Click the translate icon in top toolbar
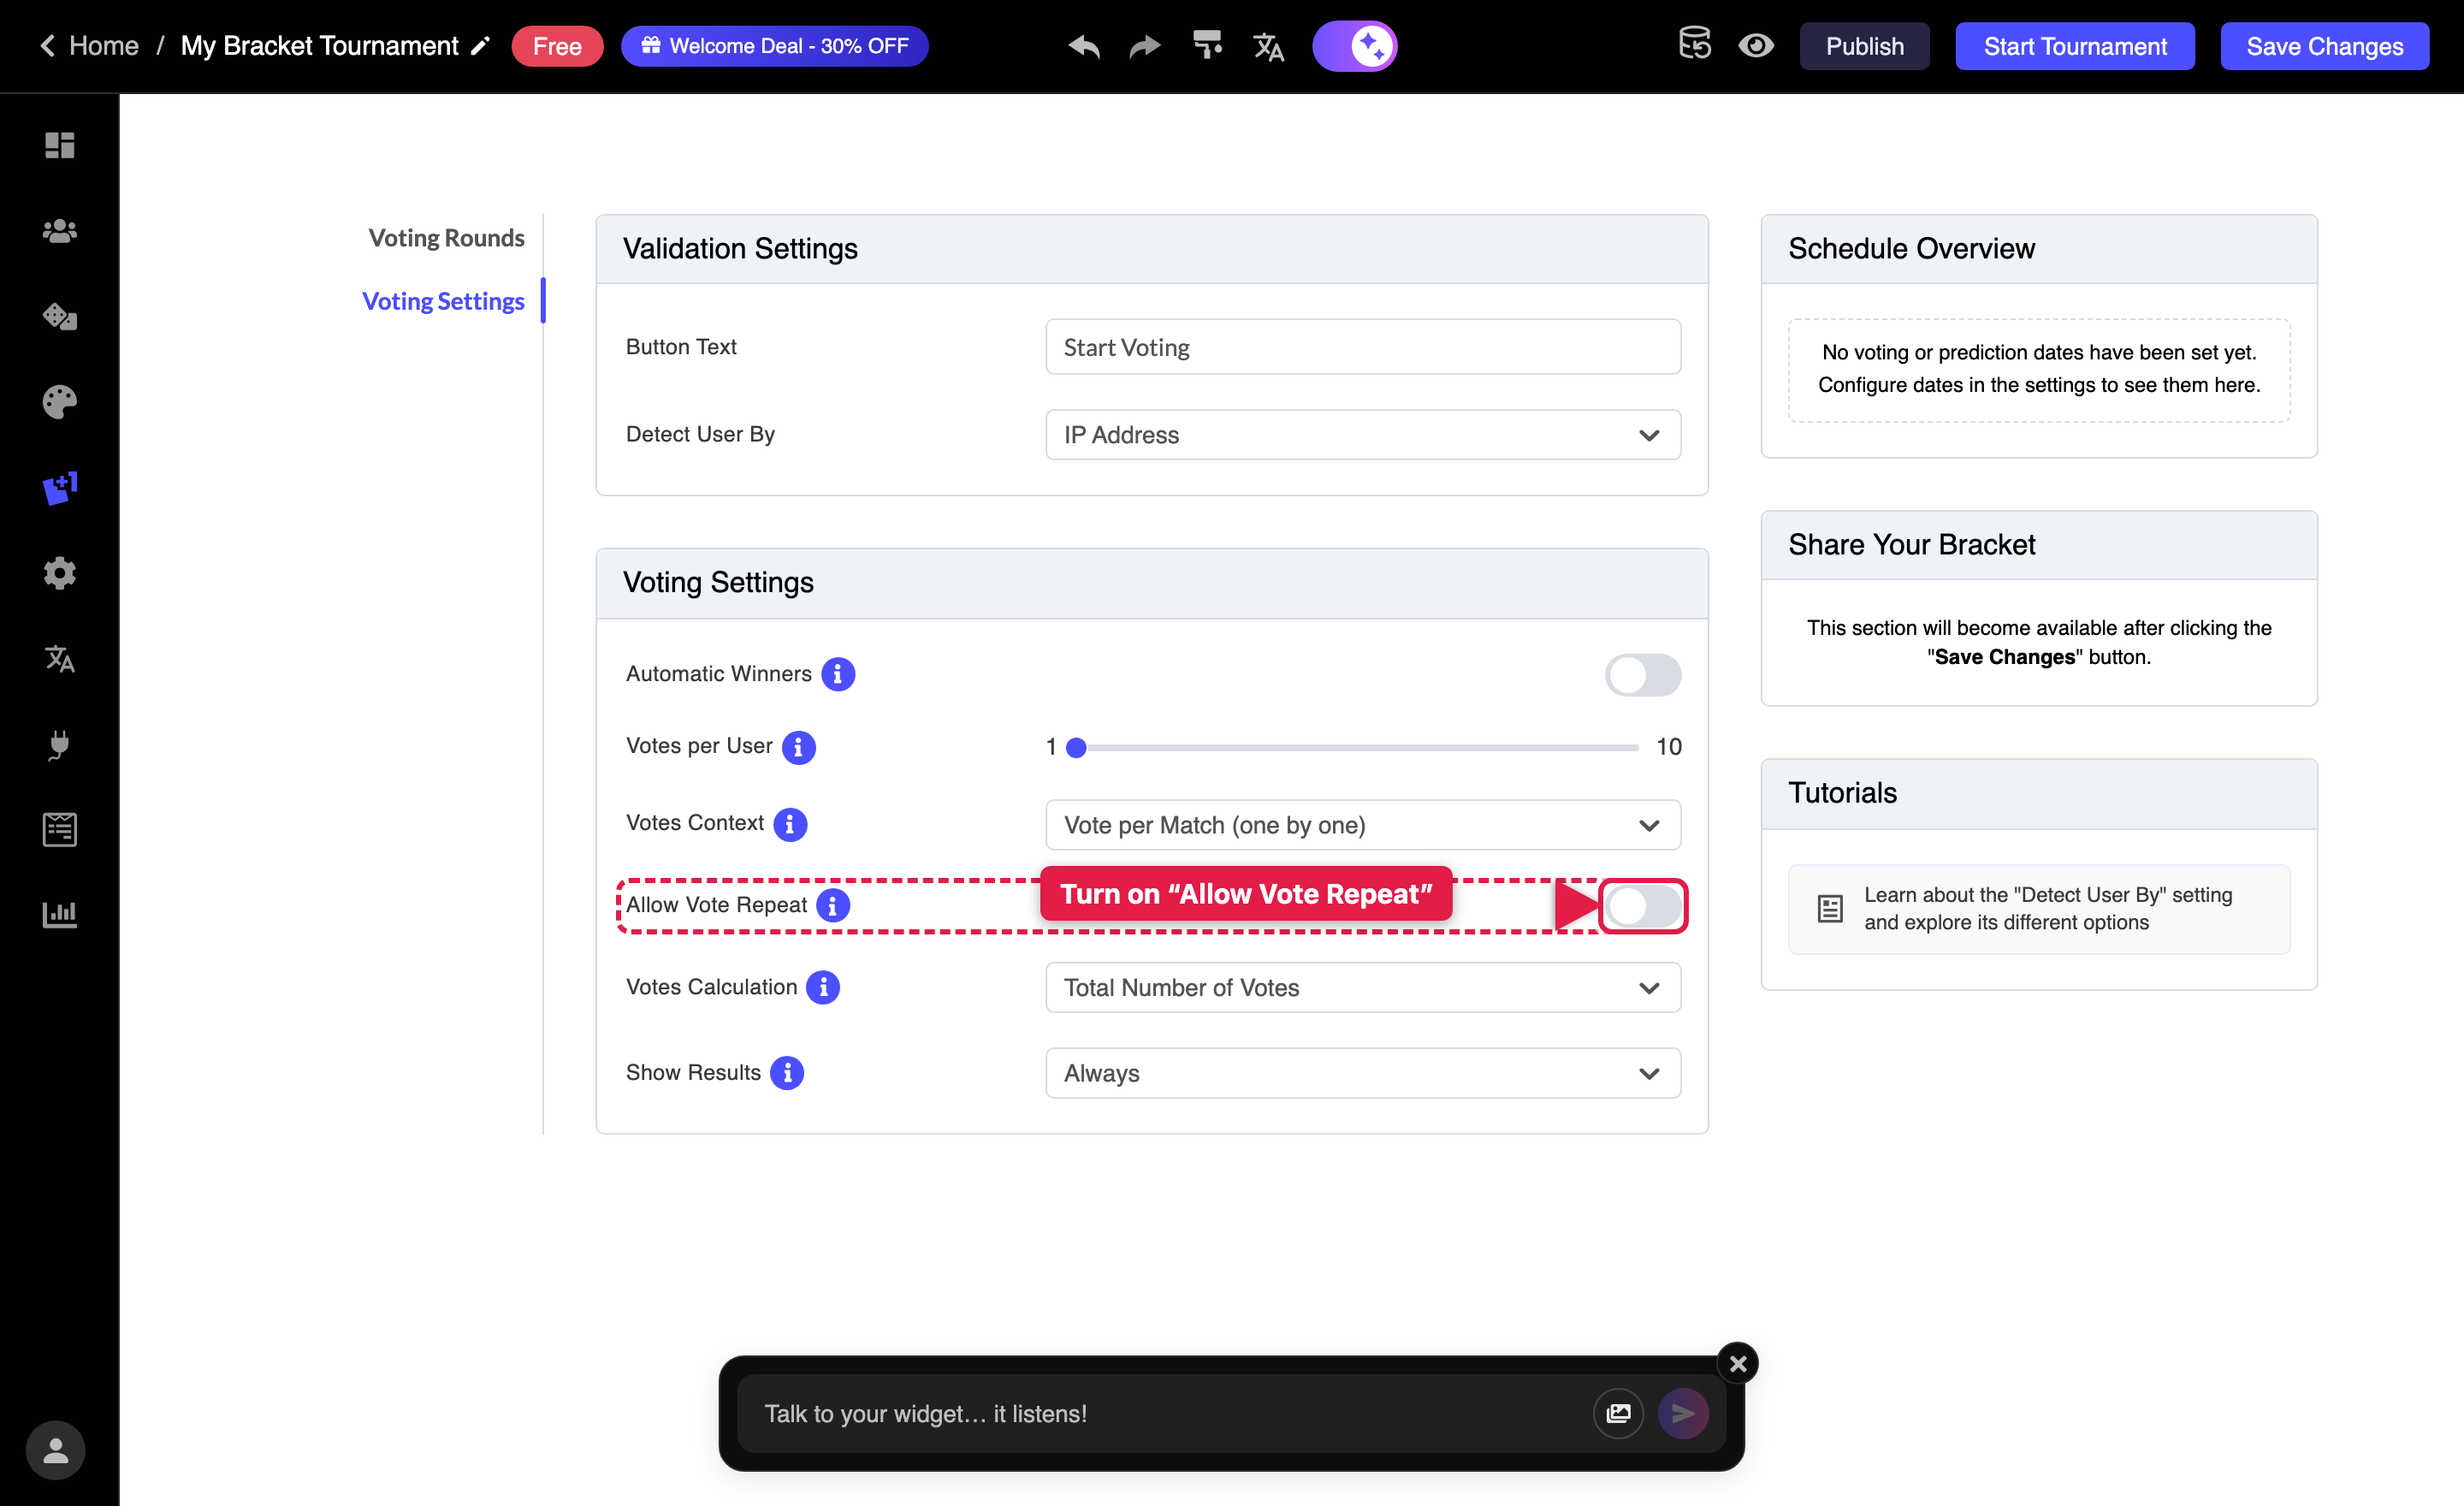The width and height of the screenshot is (2464, 1506). tap(1268, 46)
